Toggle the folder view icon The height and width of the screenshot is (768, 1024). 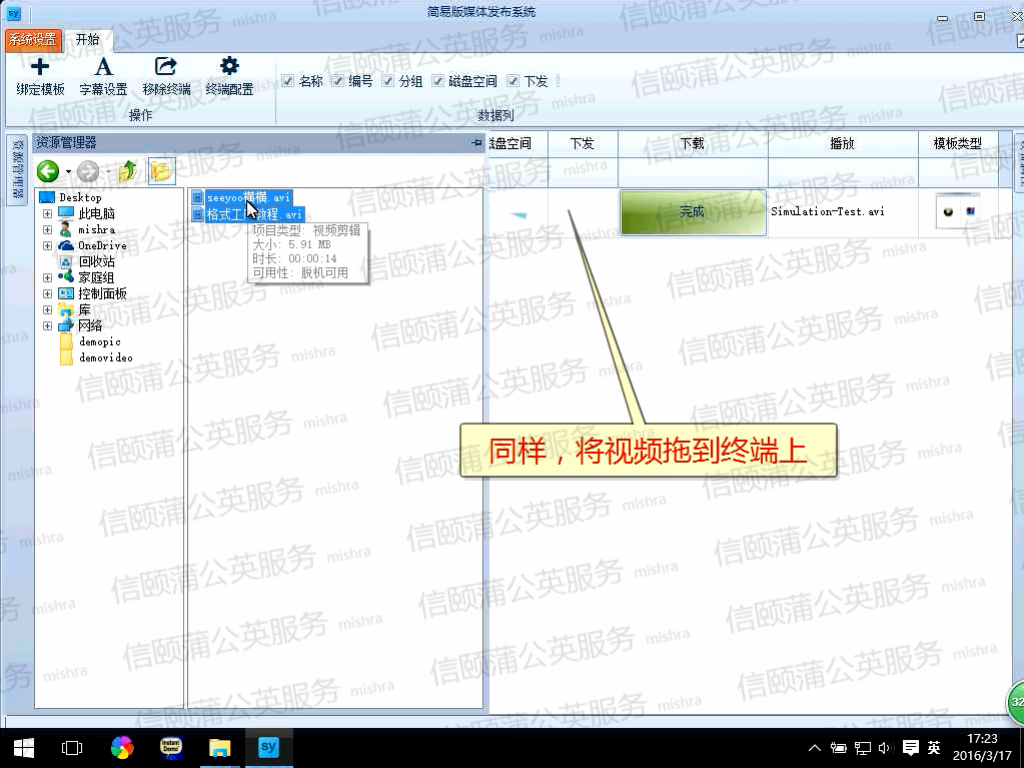[x=160, y=171]
